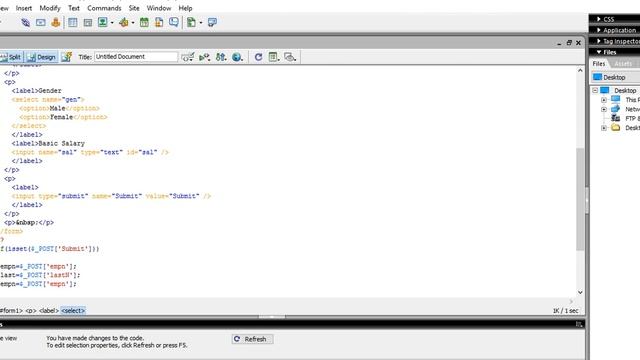640x360 pixels.
Task: Insert a Table from the toolbar
Action: click(x=73, y=22)
